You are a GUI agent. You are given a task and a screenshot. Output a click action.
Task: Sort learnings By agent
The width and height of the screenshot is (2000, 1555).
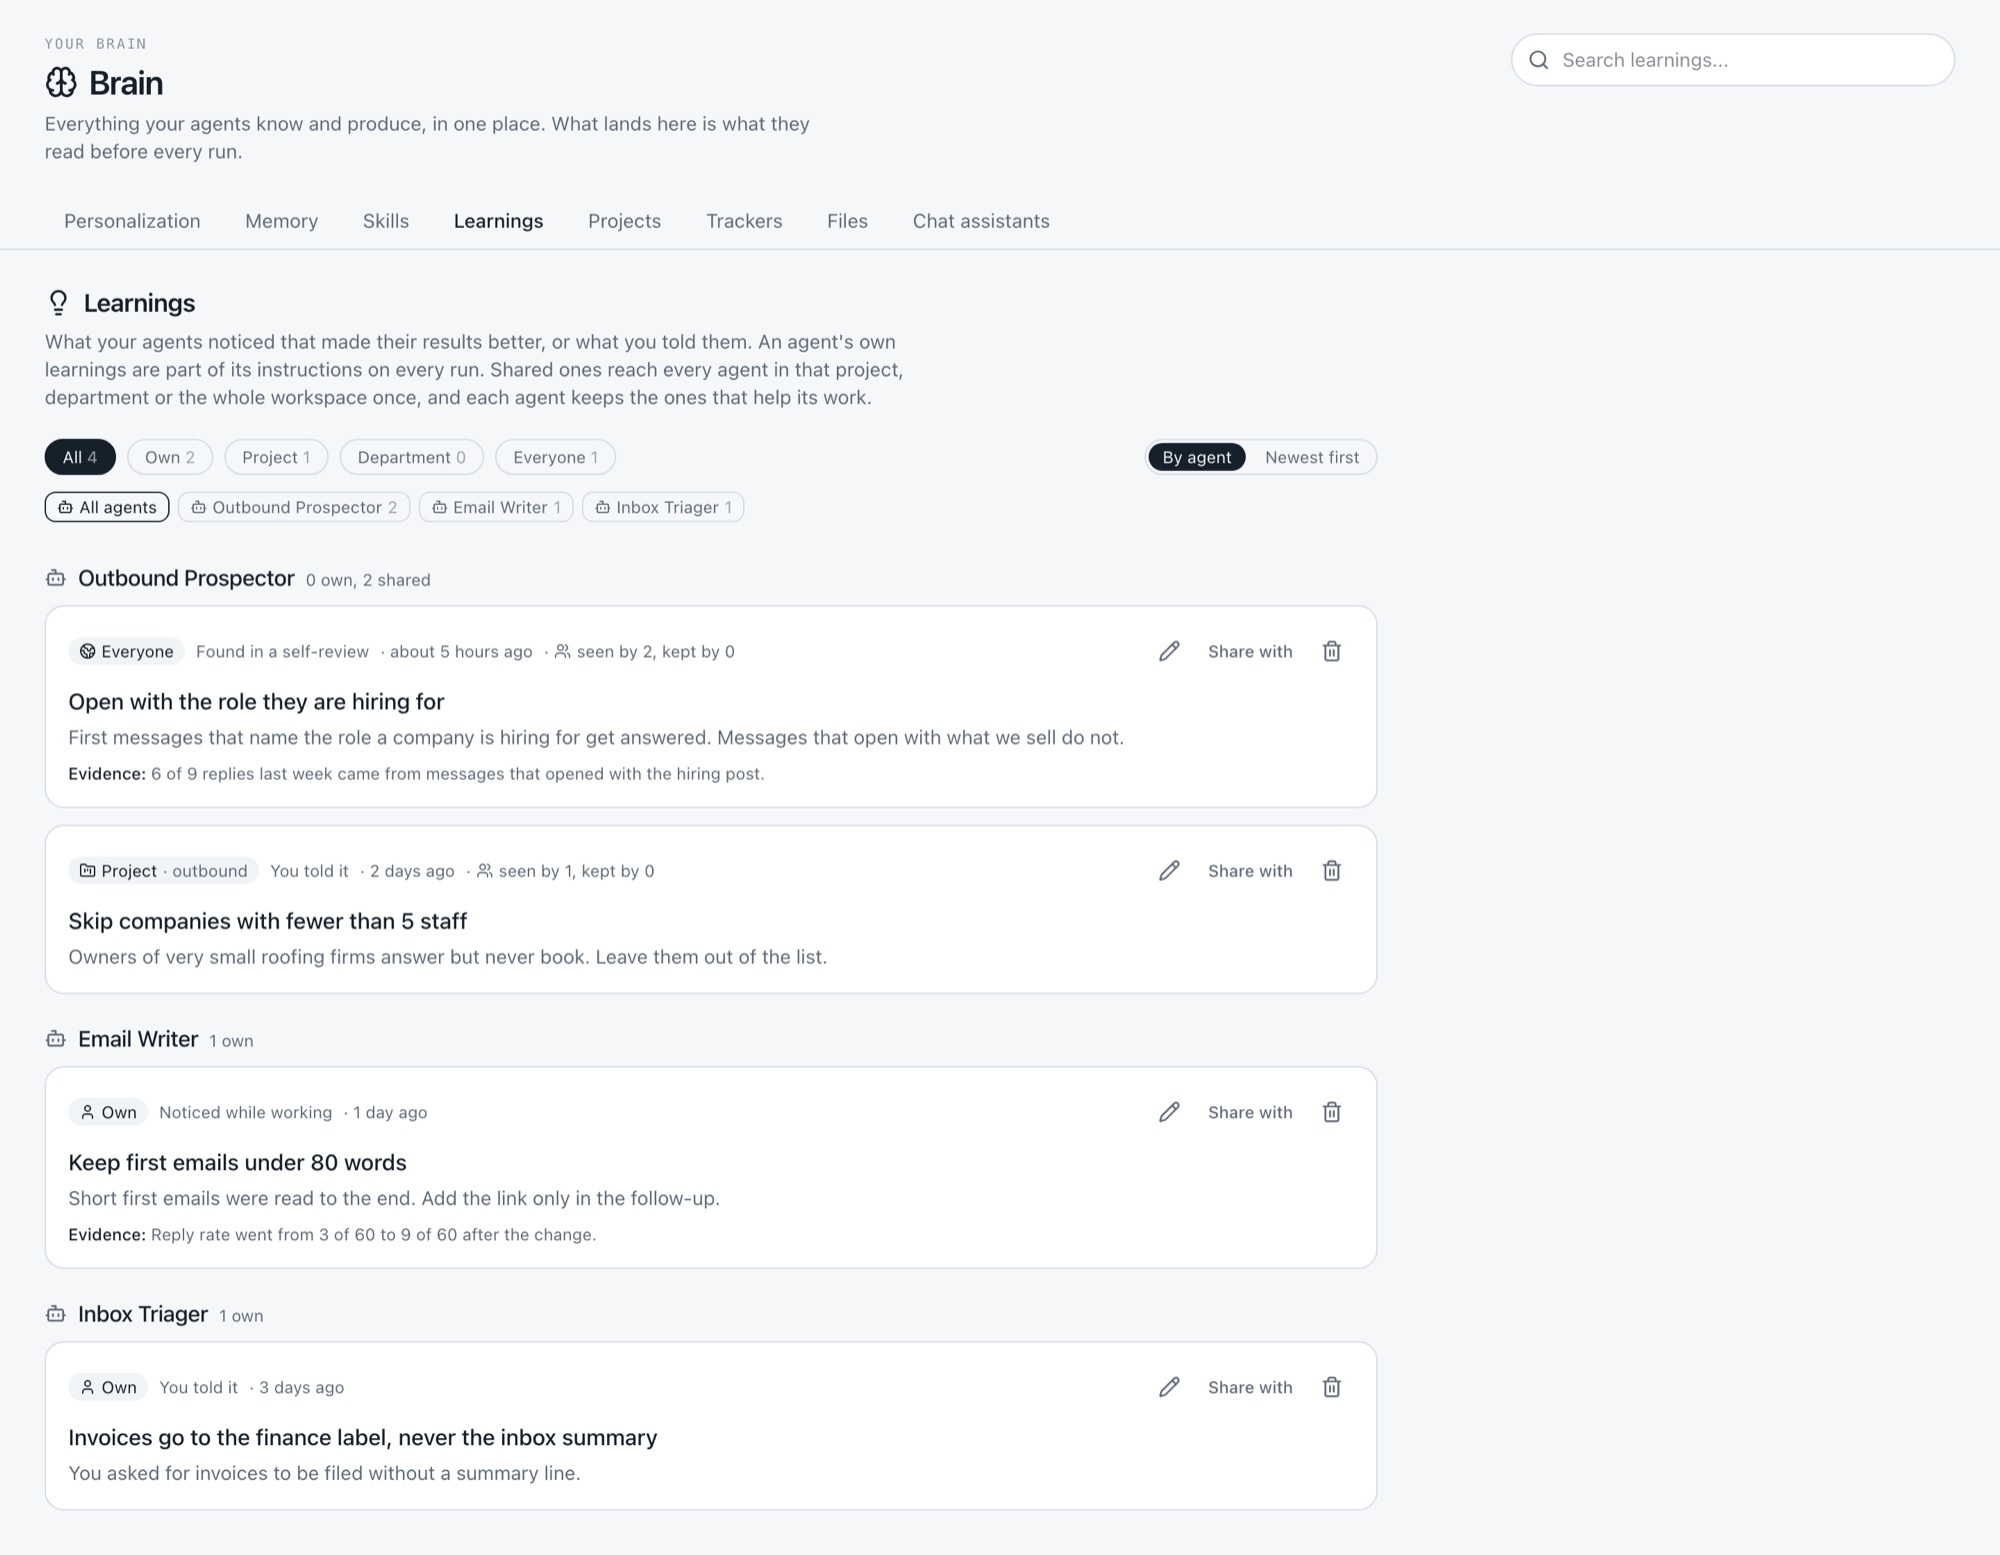click(1196, 457)
